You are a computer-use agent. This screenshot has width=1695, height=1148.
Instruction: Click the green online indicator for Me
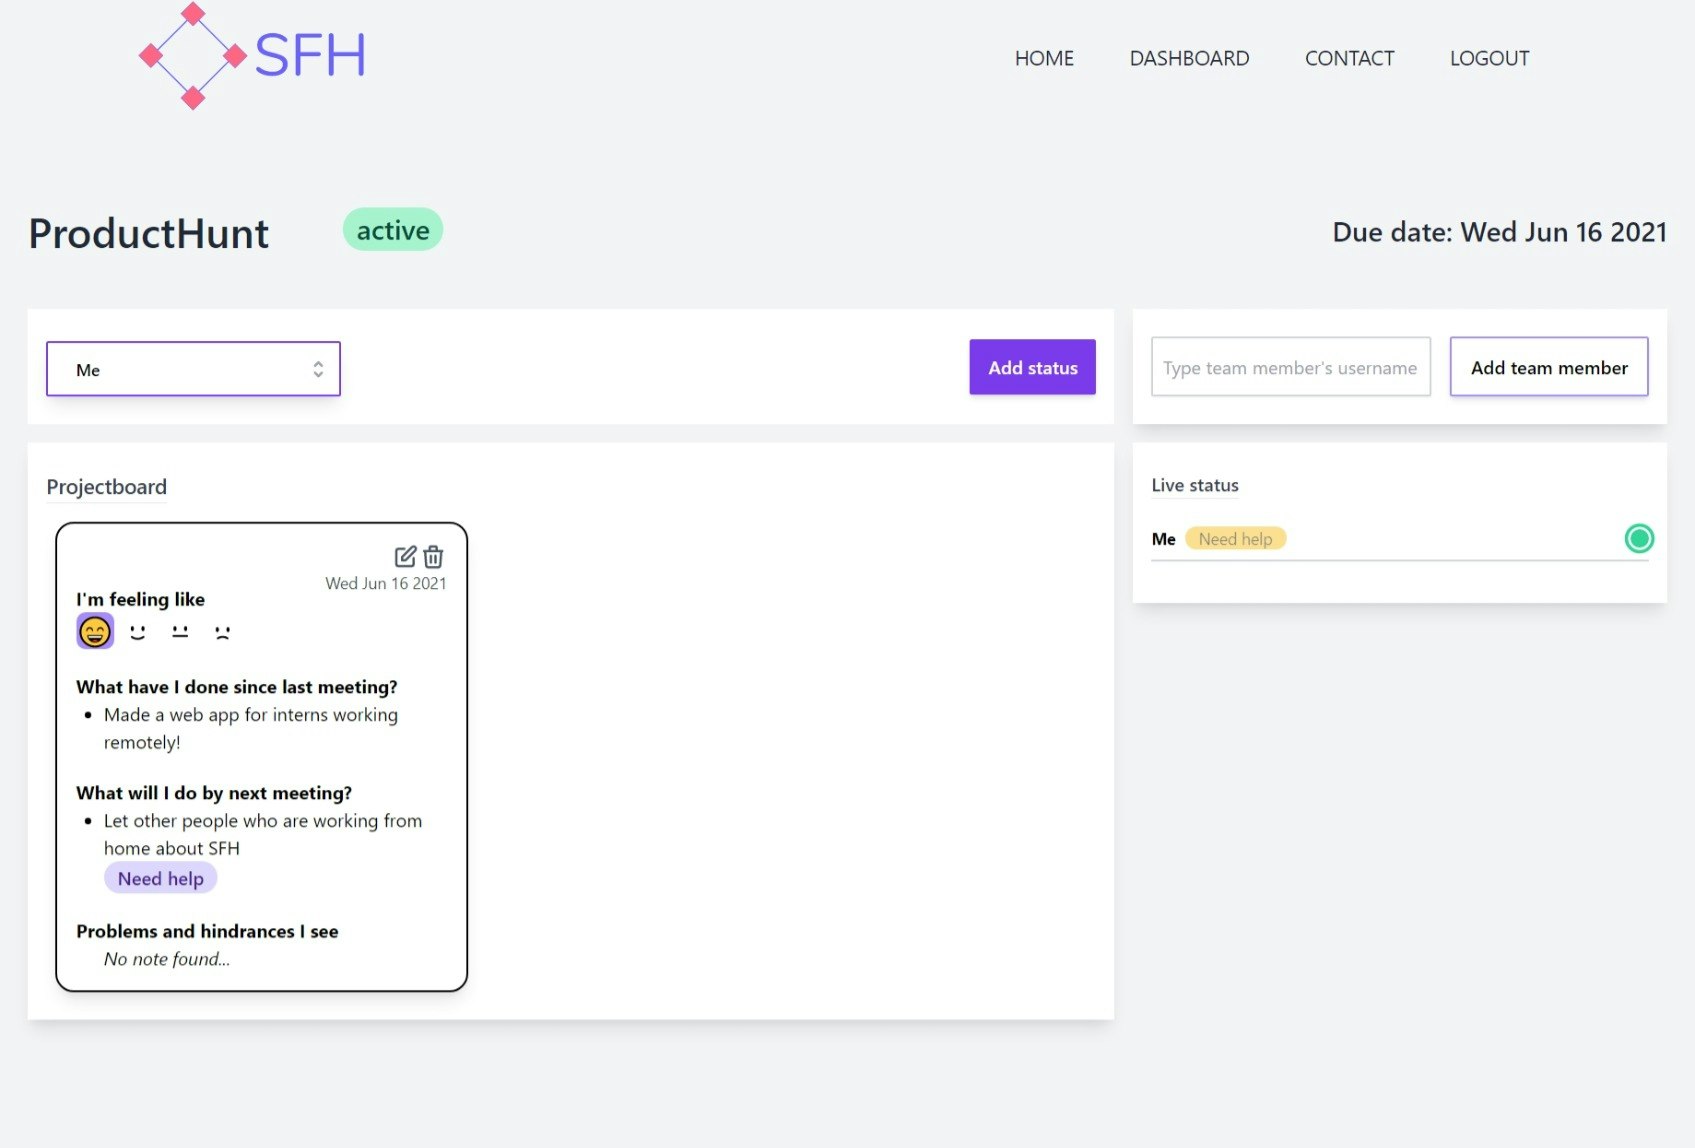pyautogui.click(x=1639, y=539)
